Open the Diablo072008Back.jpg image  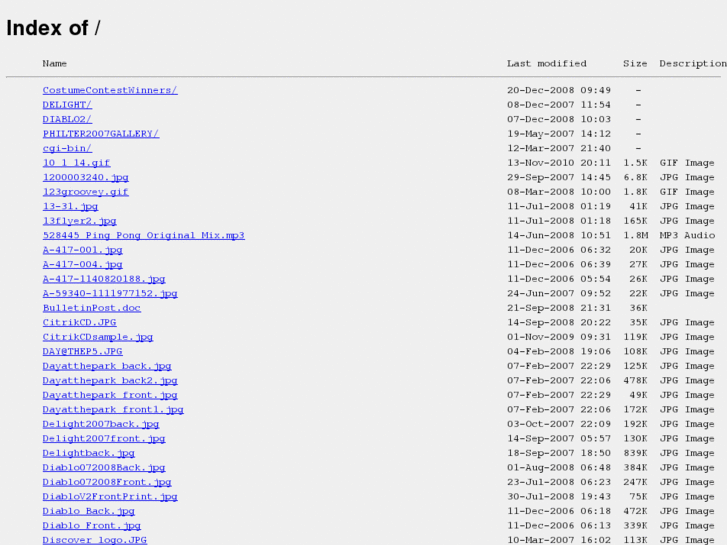click(x=104, y=468)
